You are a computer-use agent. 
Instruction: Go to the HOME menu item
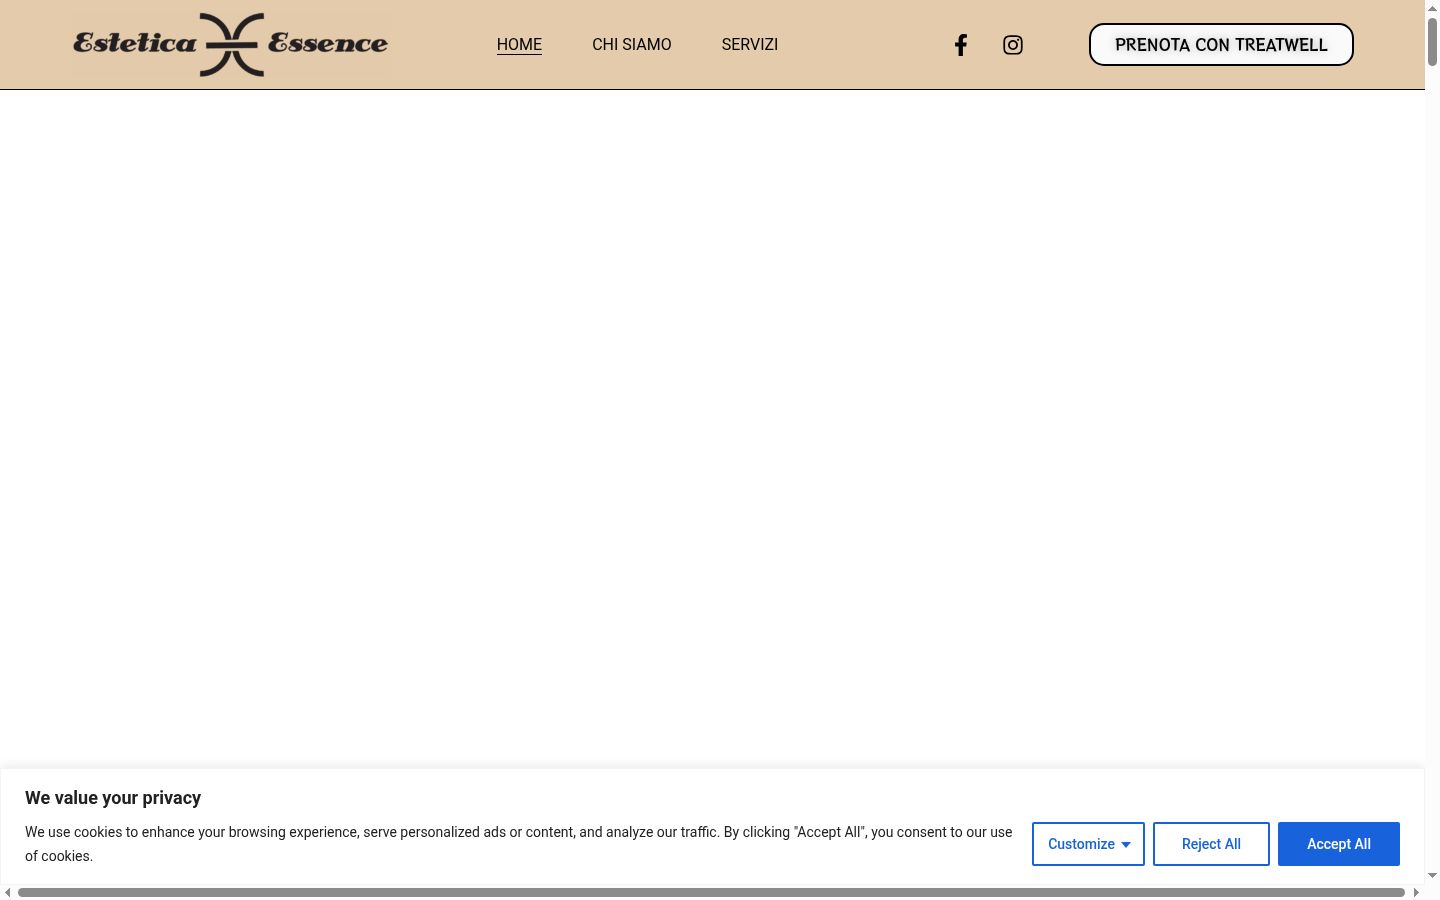coord(519,45)
